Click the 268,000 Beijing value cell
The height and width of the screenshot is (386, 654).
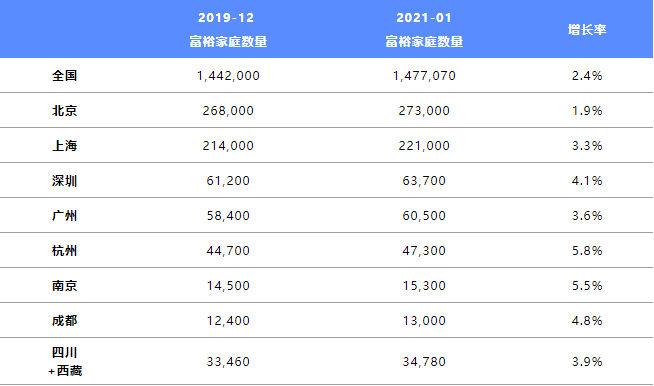228,111
